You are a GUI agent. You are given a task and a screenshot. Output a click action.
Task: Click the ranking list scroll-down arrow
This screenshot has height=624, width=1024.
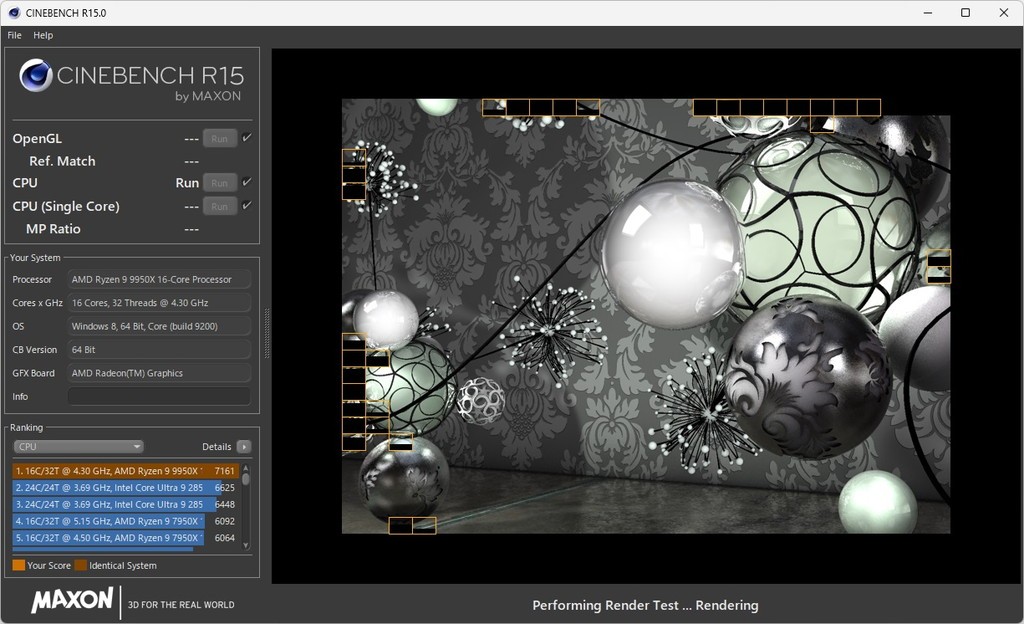(246, 546)
